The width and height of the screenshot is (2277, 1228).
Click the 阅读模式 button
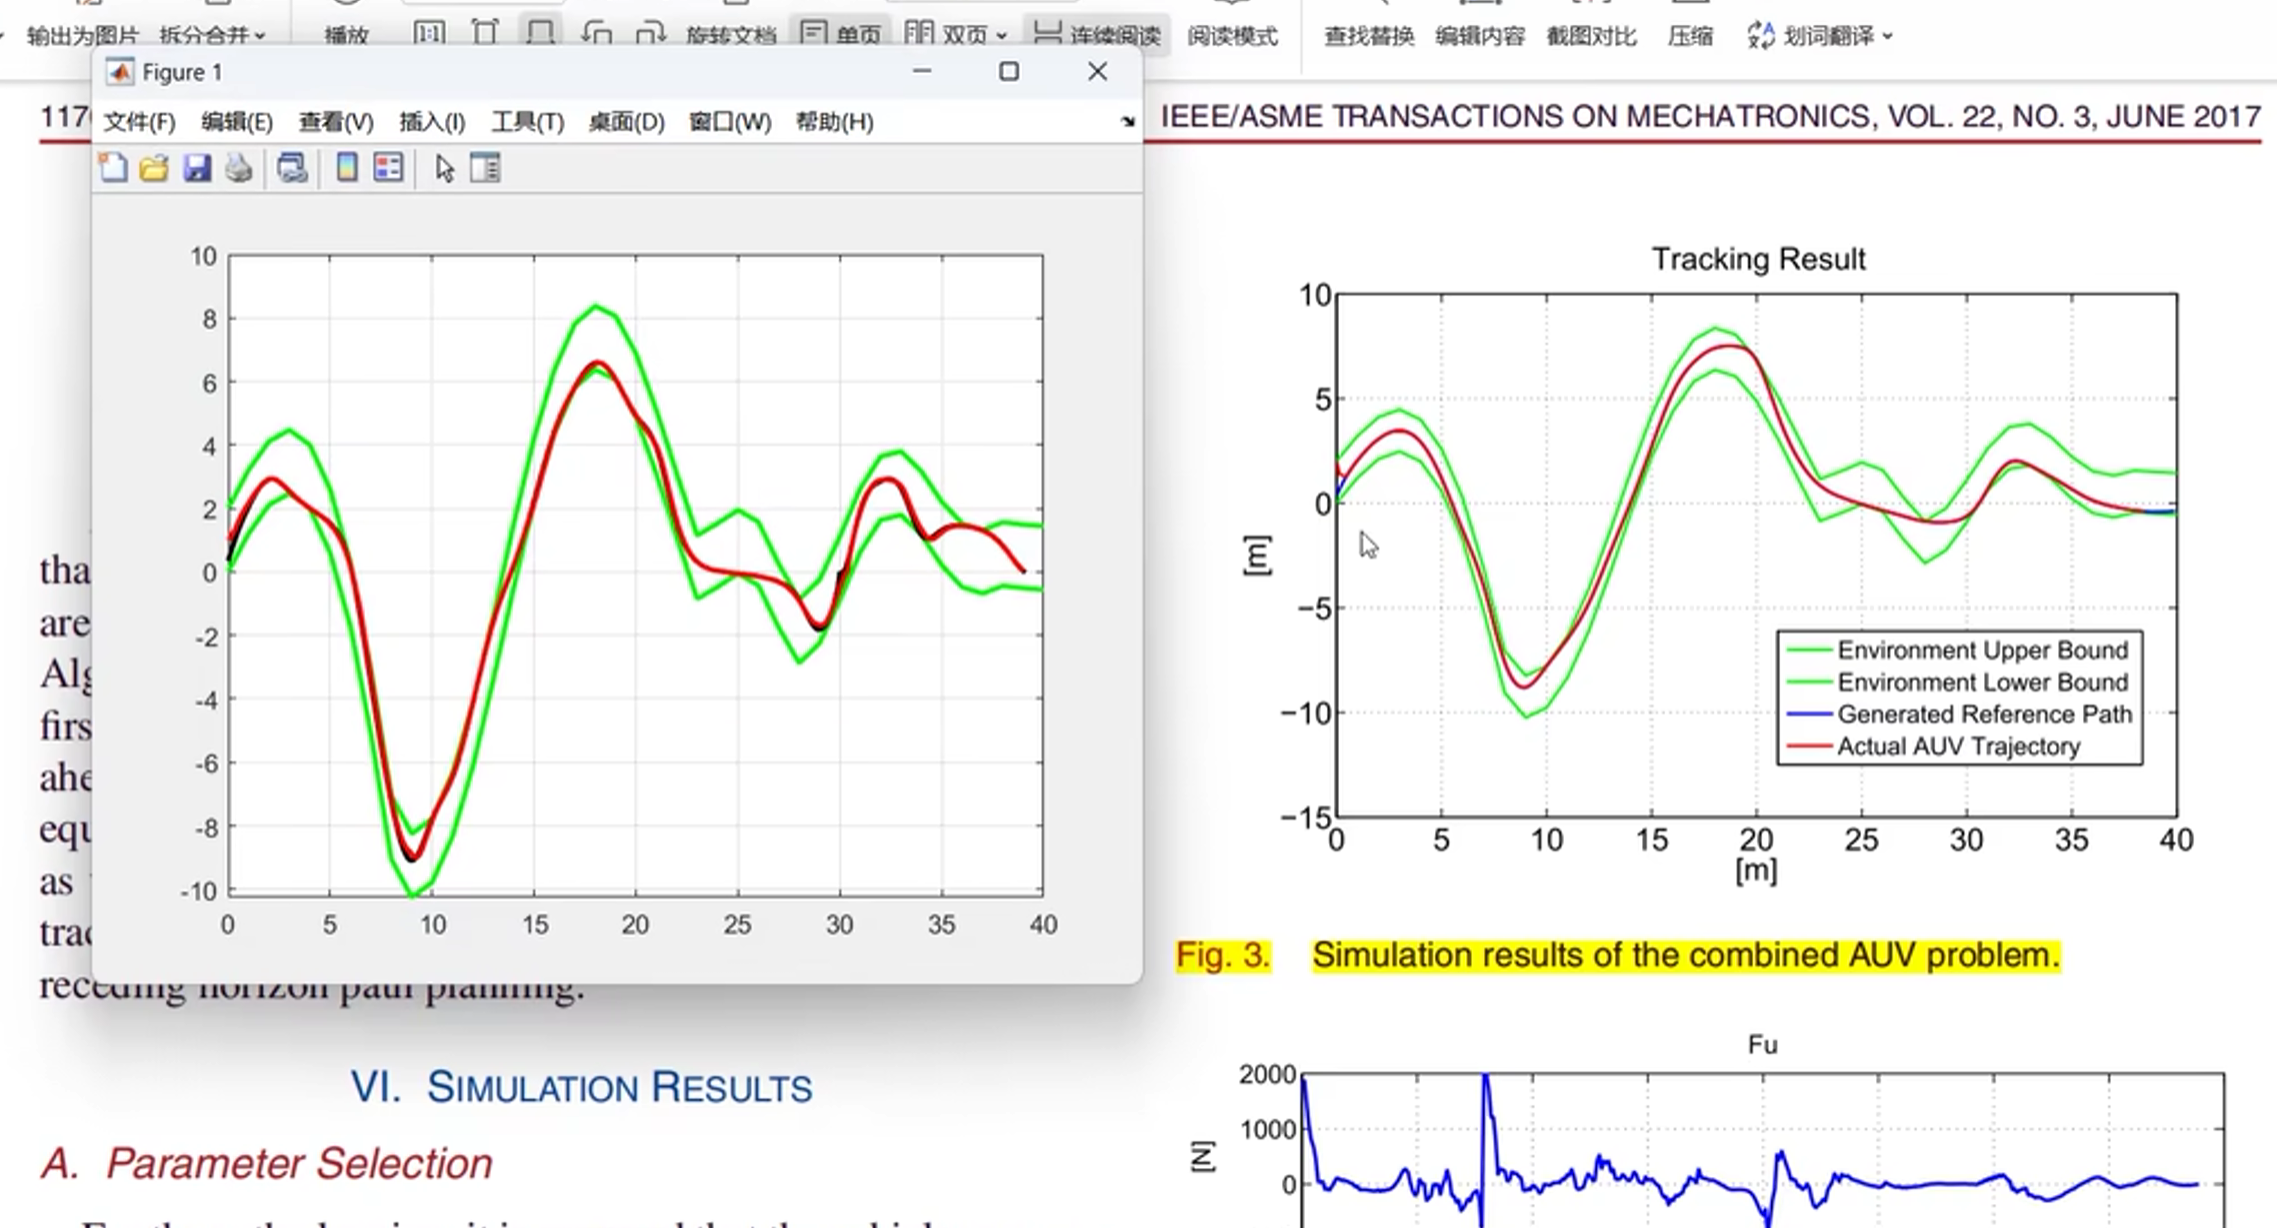[x=1232, y=36]
